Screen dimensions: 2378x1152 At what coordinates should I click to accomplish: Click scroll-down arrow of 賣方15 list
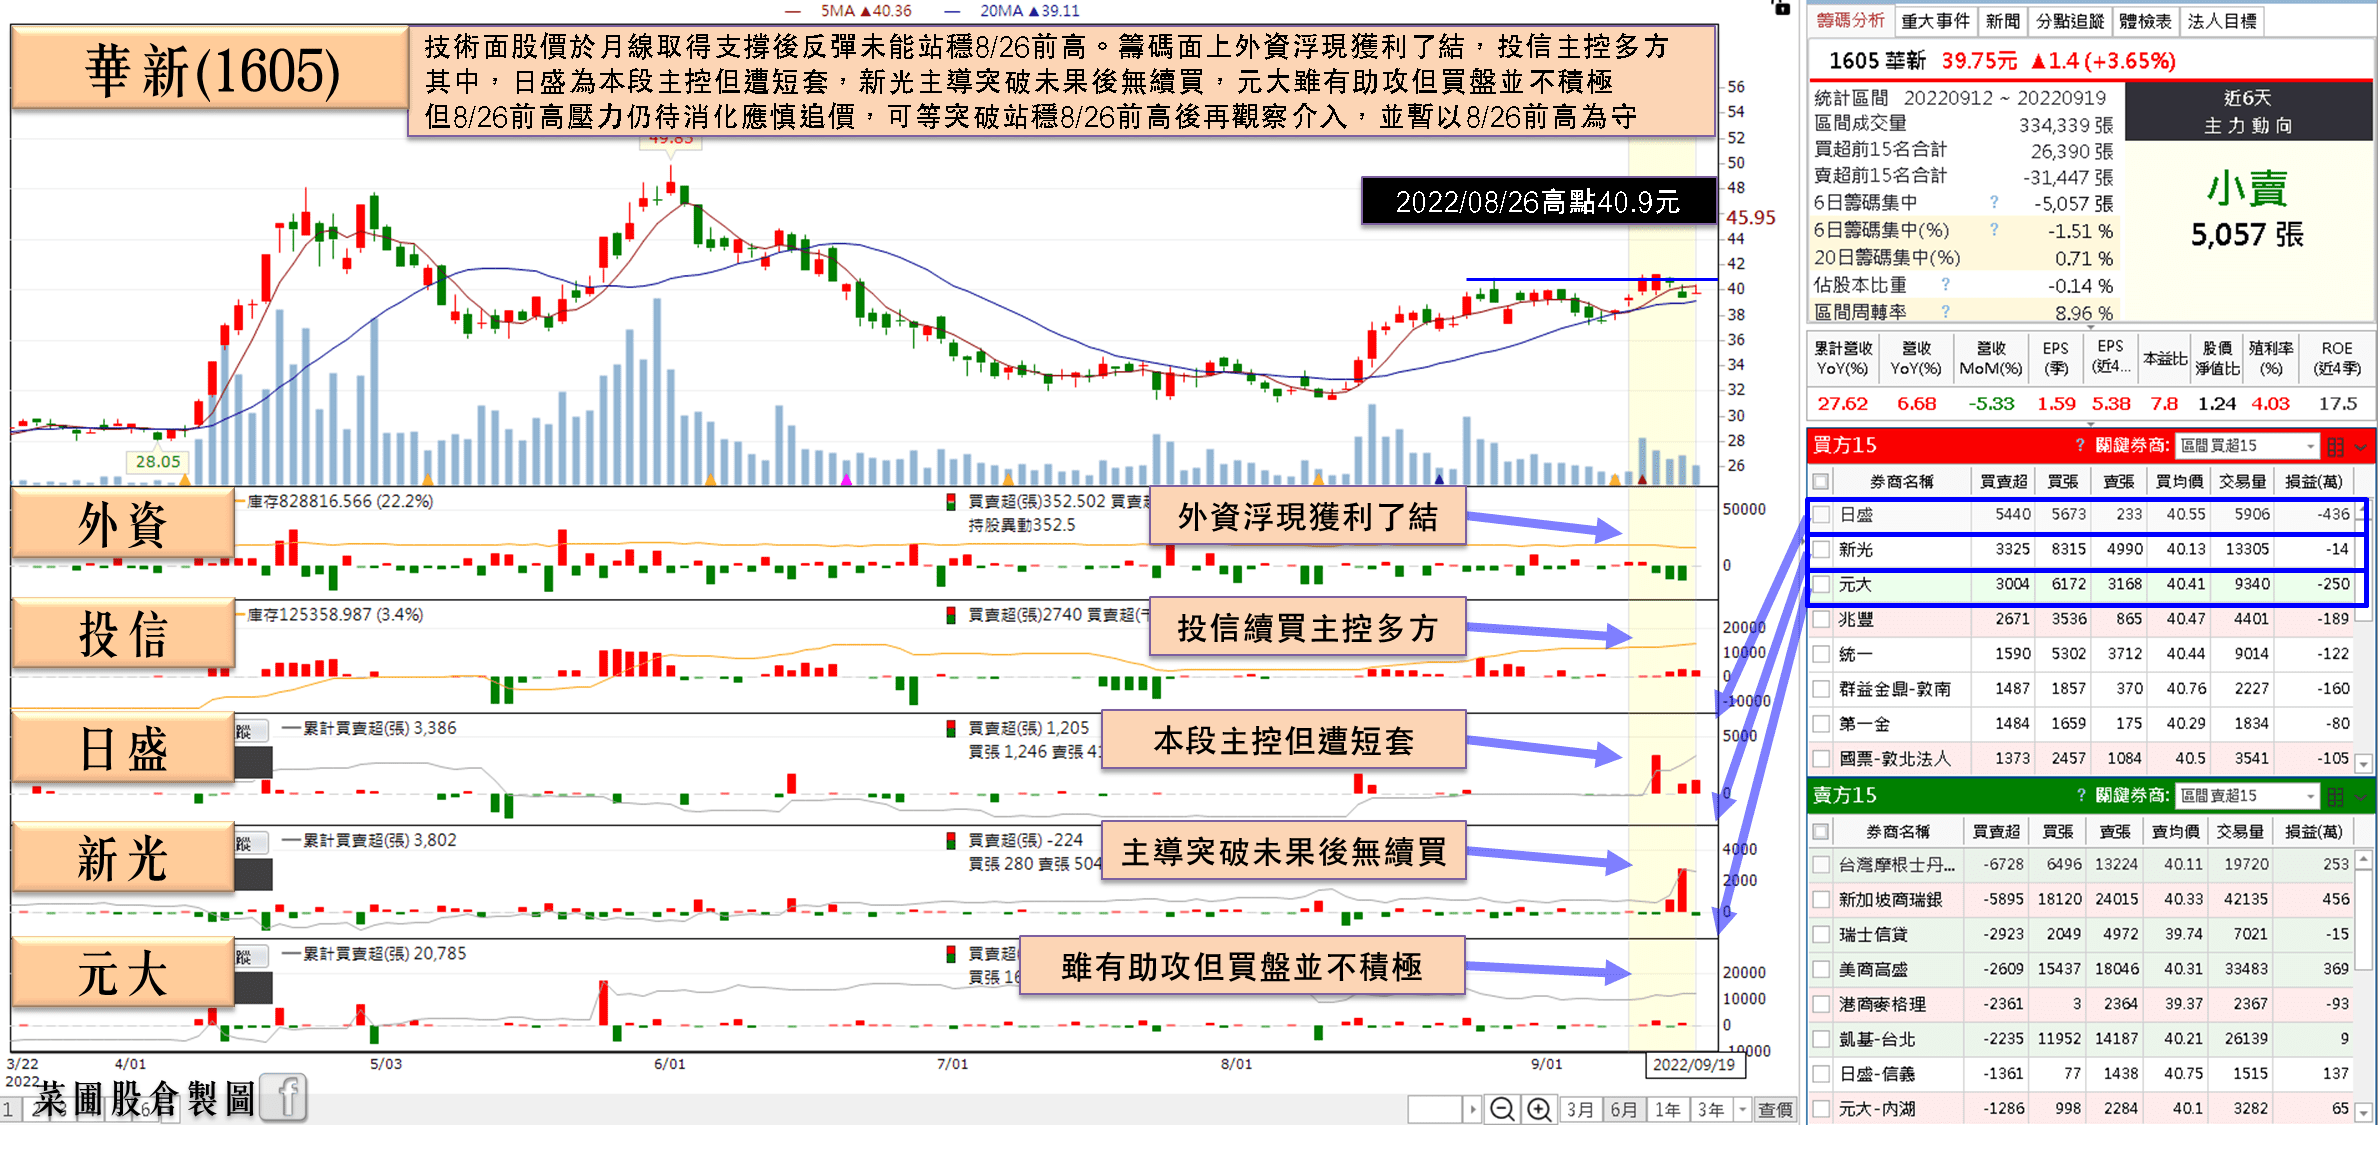pyautogui.click(x=2364, y=1112)
